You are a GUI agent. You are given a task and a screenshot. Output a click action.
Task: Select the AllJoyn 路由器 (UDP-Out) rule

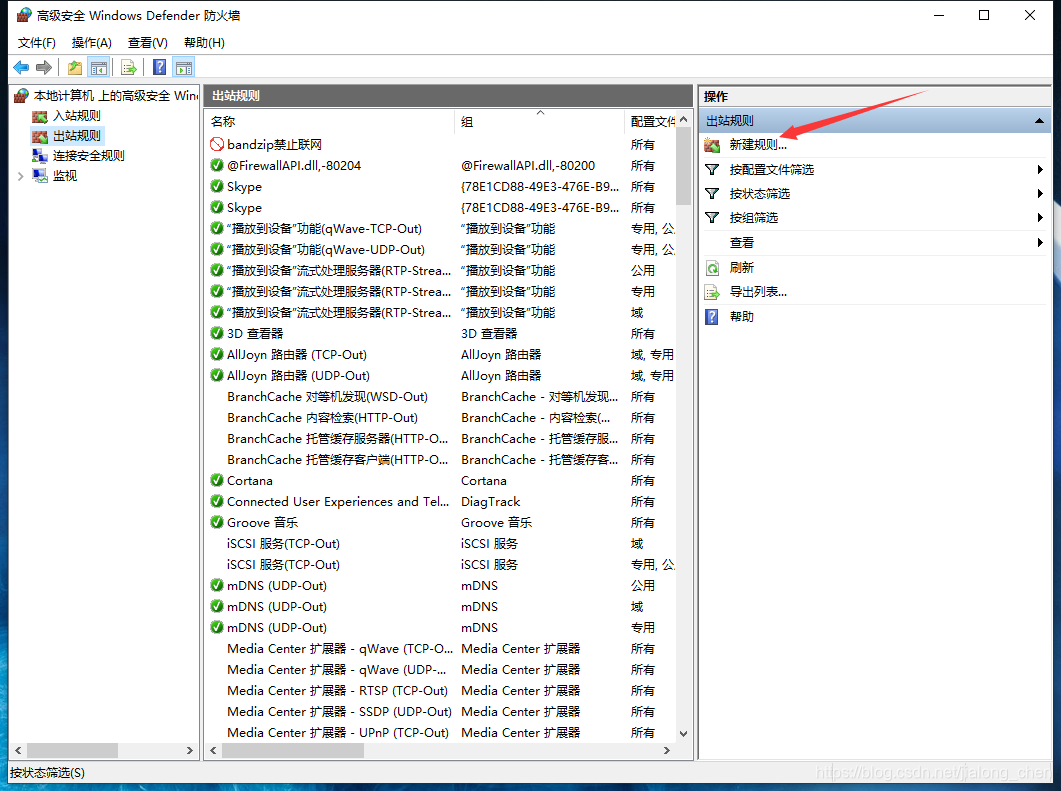pos(298,376)
